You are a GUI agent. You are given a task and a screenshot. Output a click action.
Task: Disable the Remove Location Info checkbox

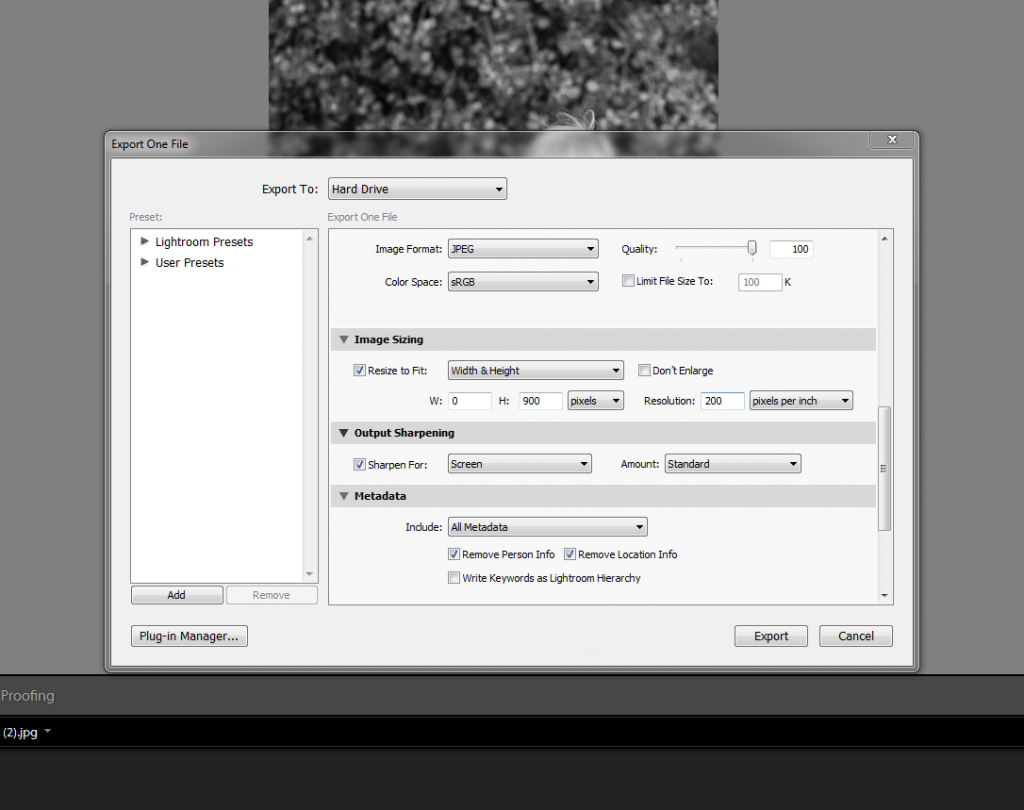[570, 554]
